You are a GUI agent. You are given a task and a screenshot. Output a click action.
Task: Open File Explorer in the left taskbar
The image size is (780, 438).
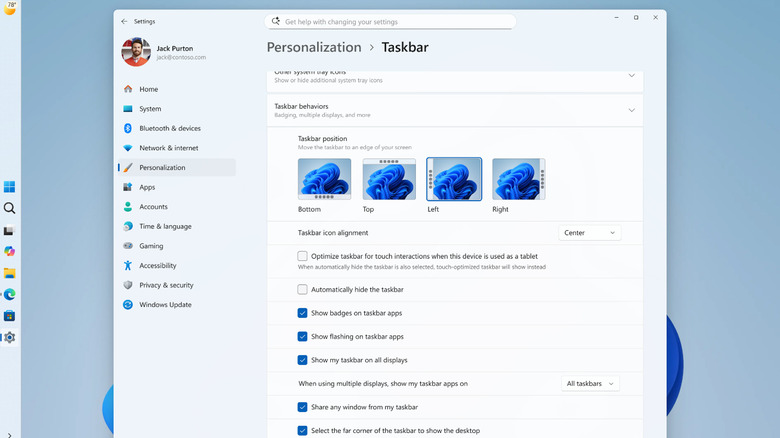pos(9,273)
